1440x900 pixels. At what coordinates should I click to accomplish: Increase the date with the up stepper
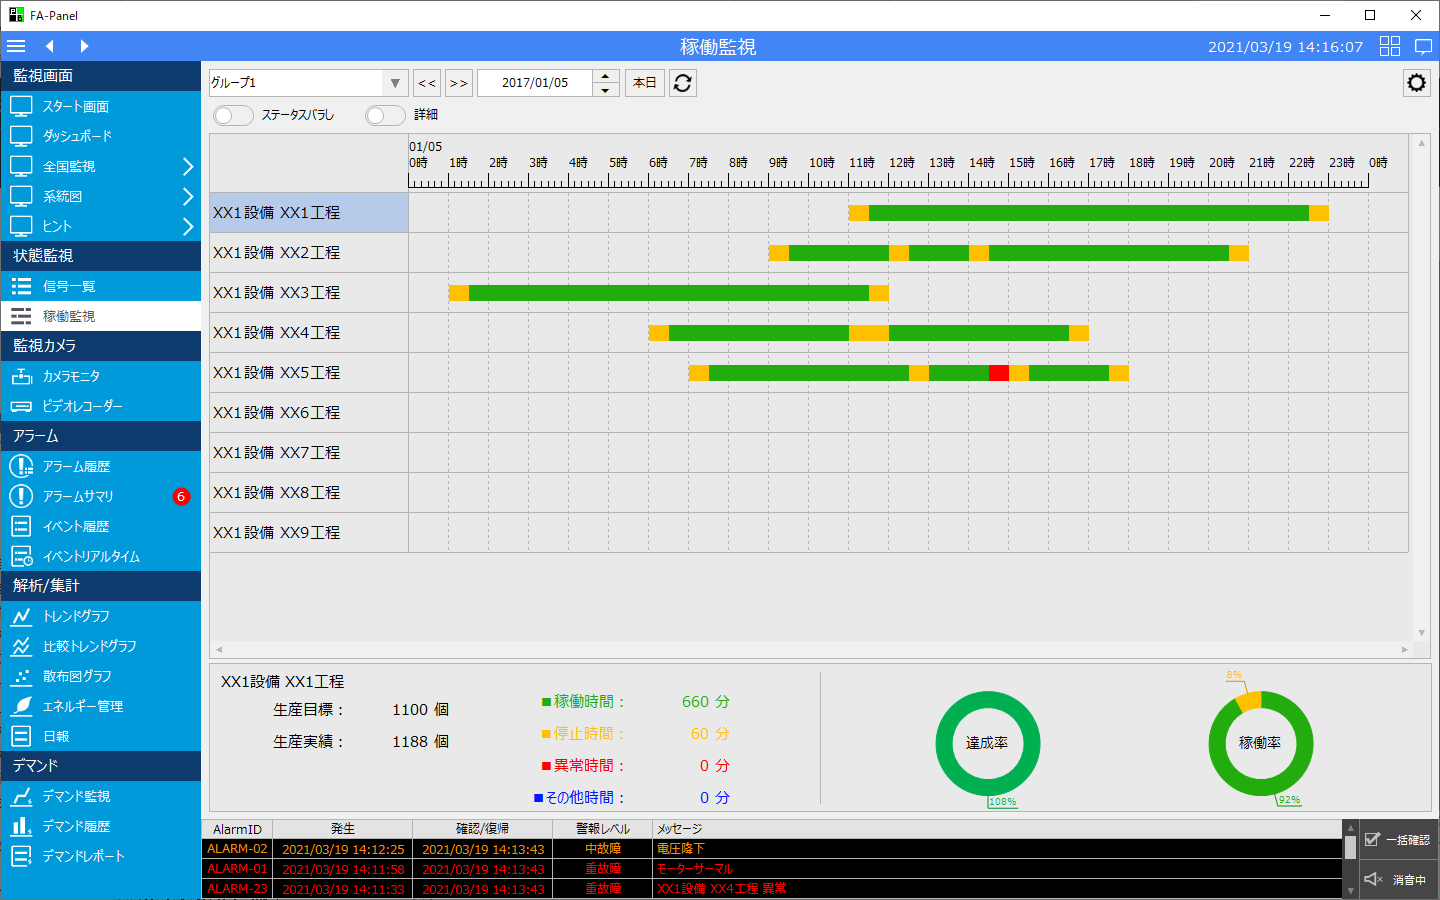pos(606,76)
